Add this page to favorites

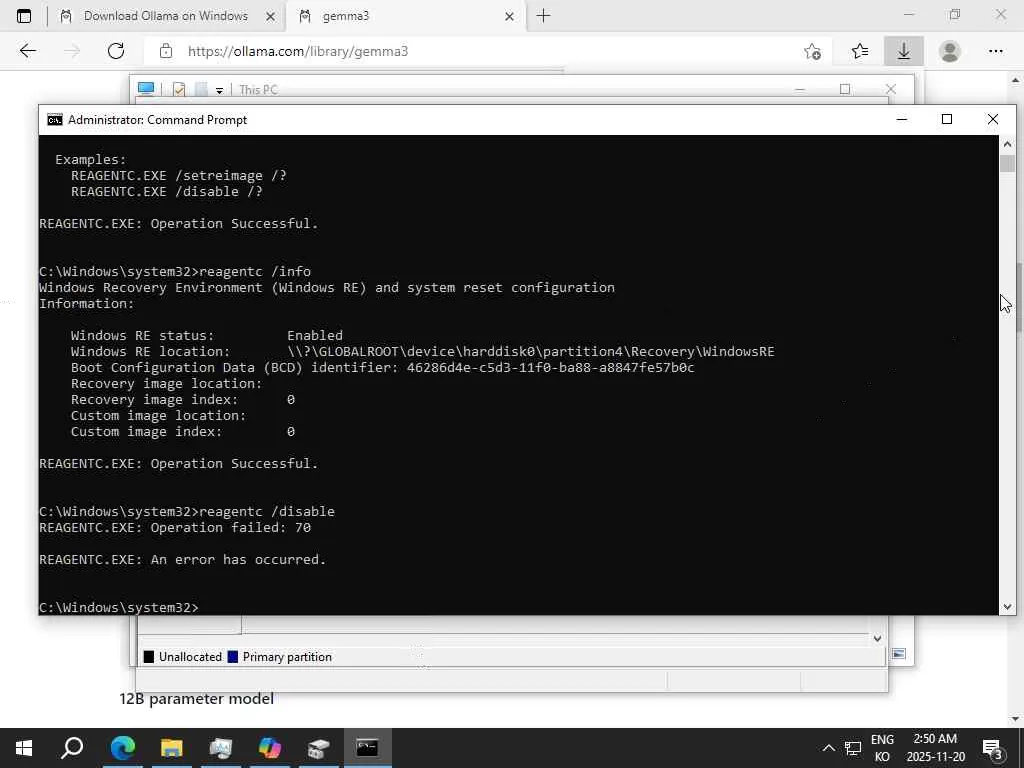812,51
